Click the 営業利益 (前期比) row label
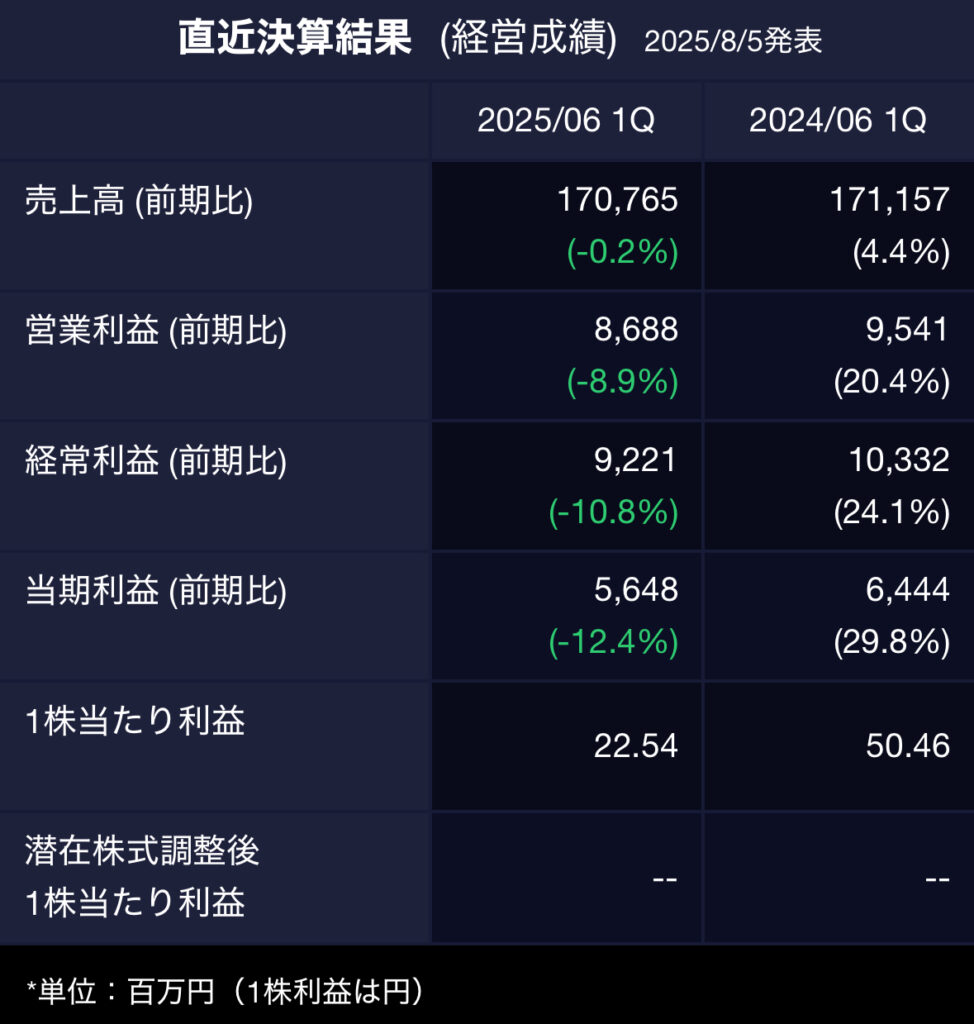The height and width of the screenshot is (1024, 974). (156, 330)
